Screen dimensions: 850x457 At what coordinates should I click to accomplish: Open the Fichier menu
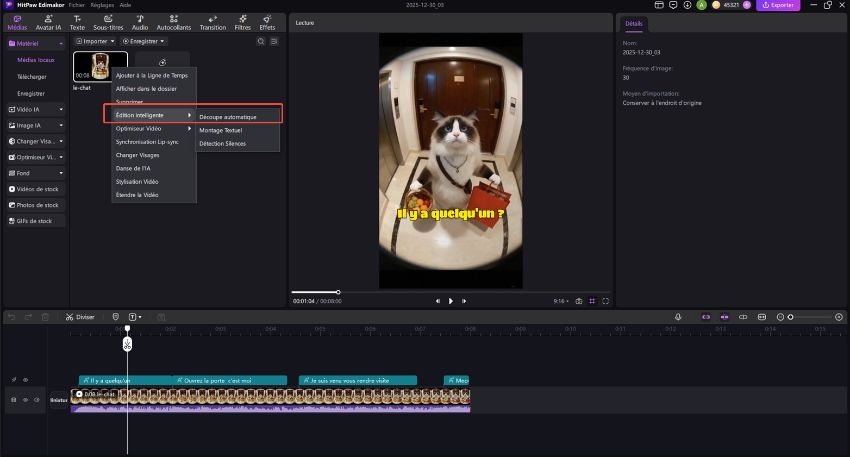point(76,5)
